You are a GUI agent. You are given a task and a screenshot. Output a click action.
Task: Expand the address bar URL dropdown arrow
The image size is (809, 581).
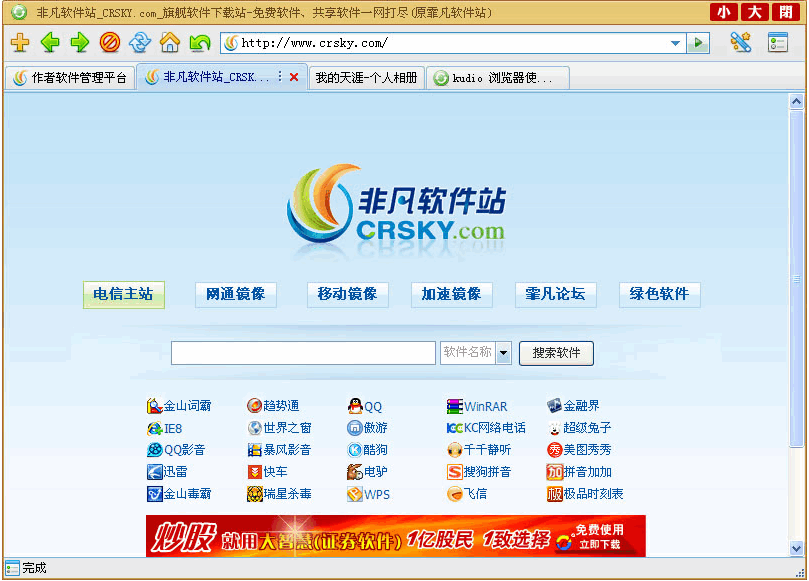[675, 43]
